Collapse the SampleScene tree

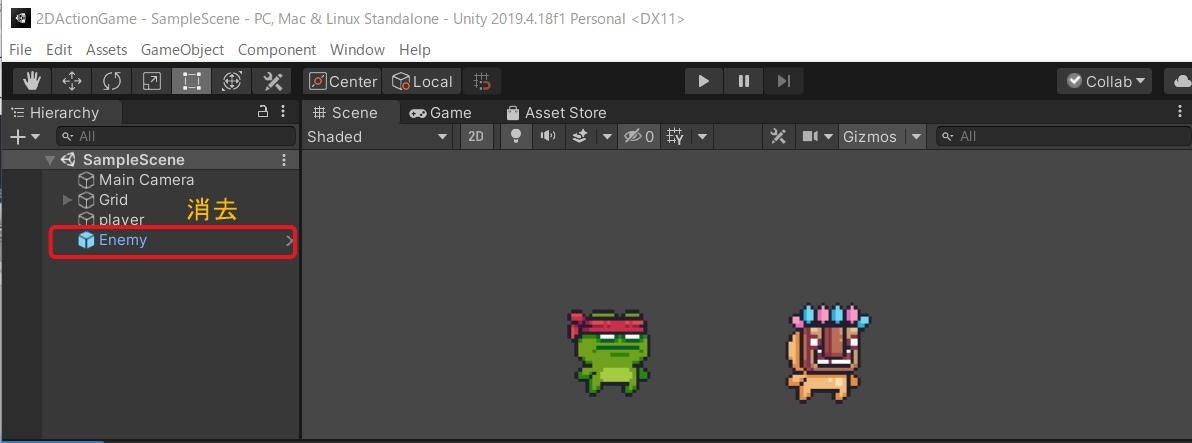[50, 160]
